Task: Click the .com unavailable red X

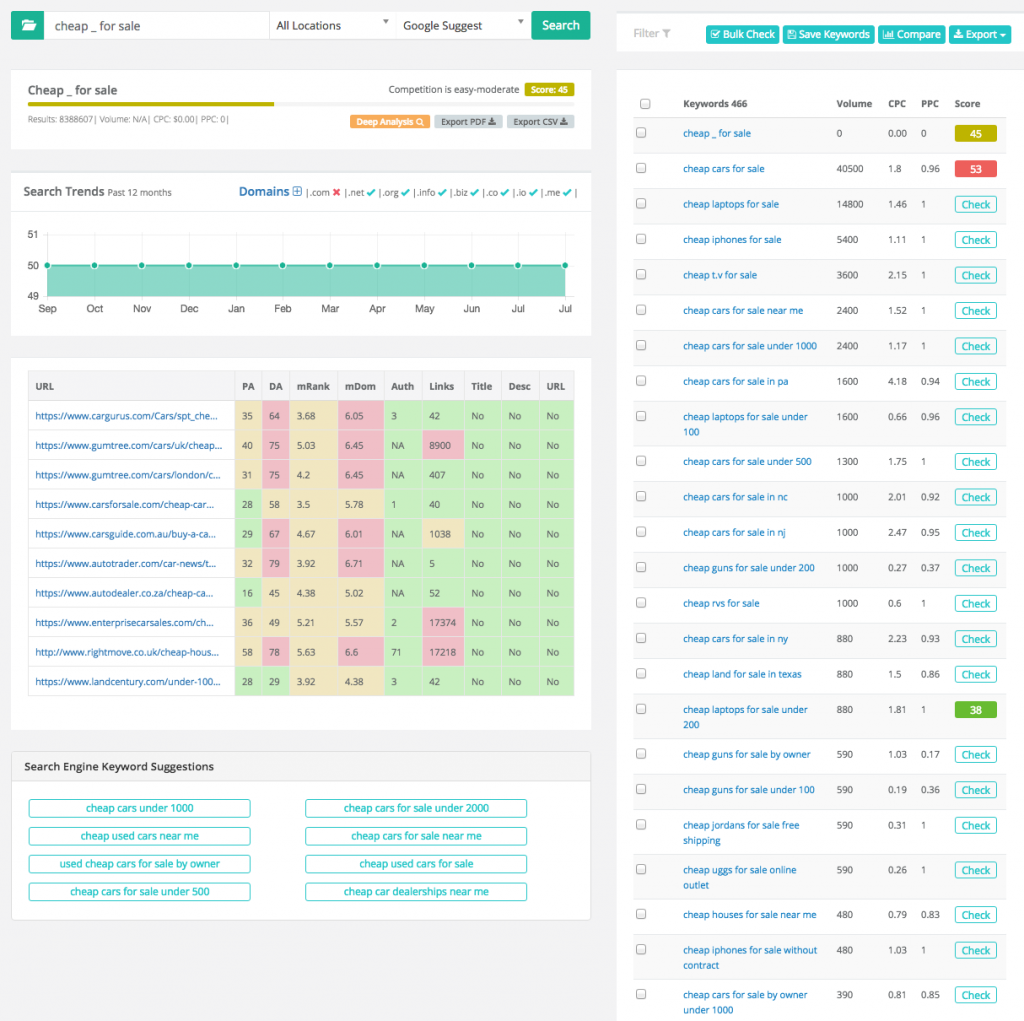Action: [x=336, y=193]
